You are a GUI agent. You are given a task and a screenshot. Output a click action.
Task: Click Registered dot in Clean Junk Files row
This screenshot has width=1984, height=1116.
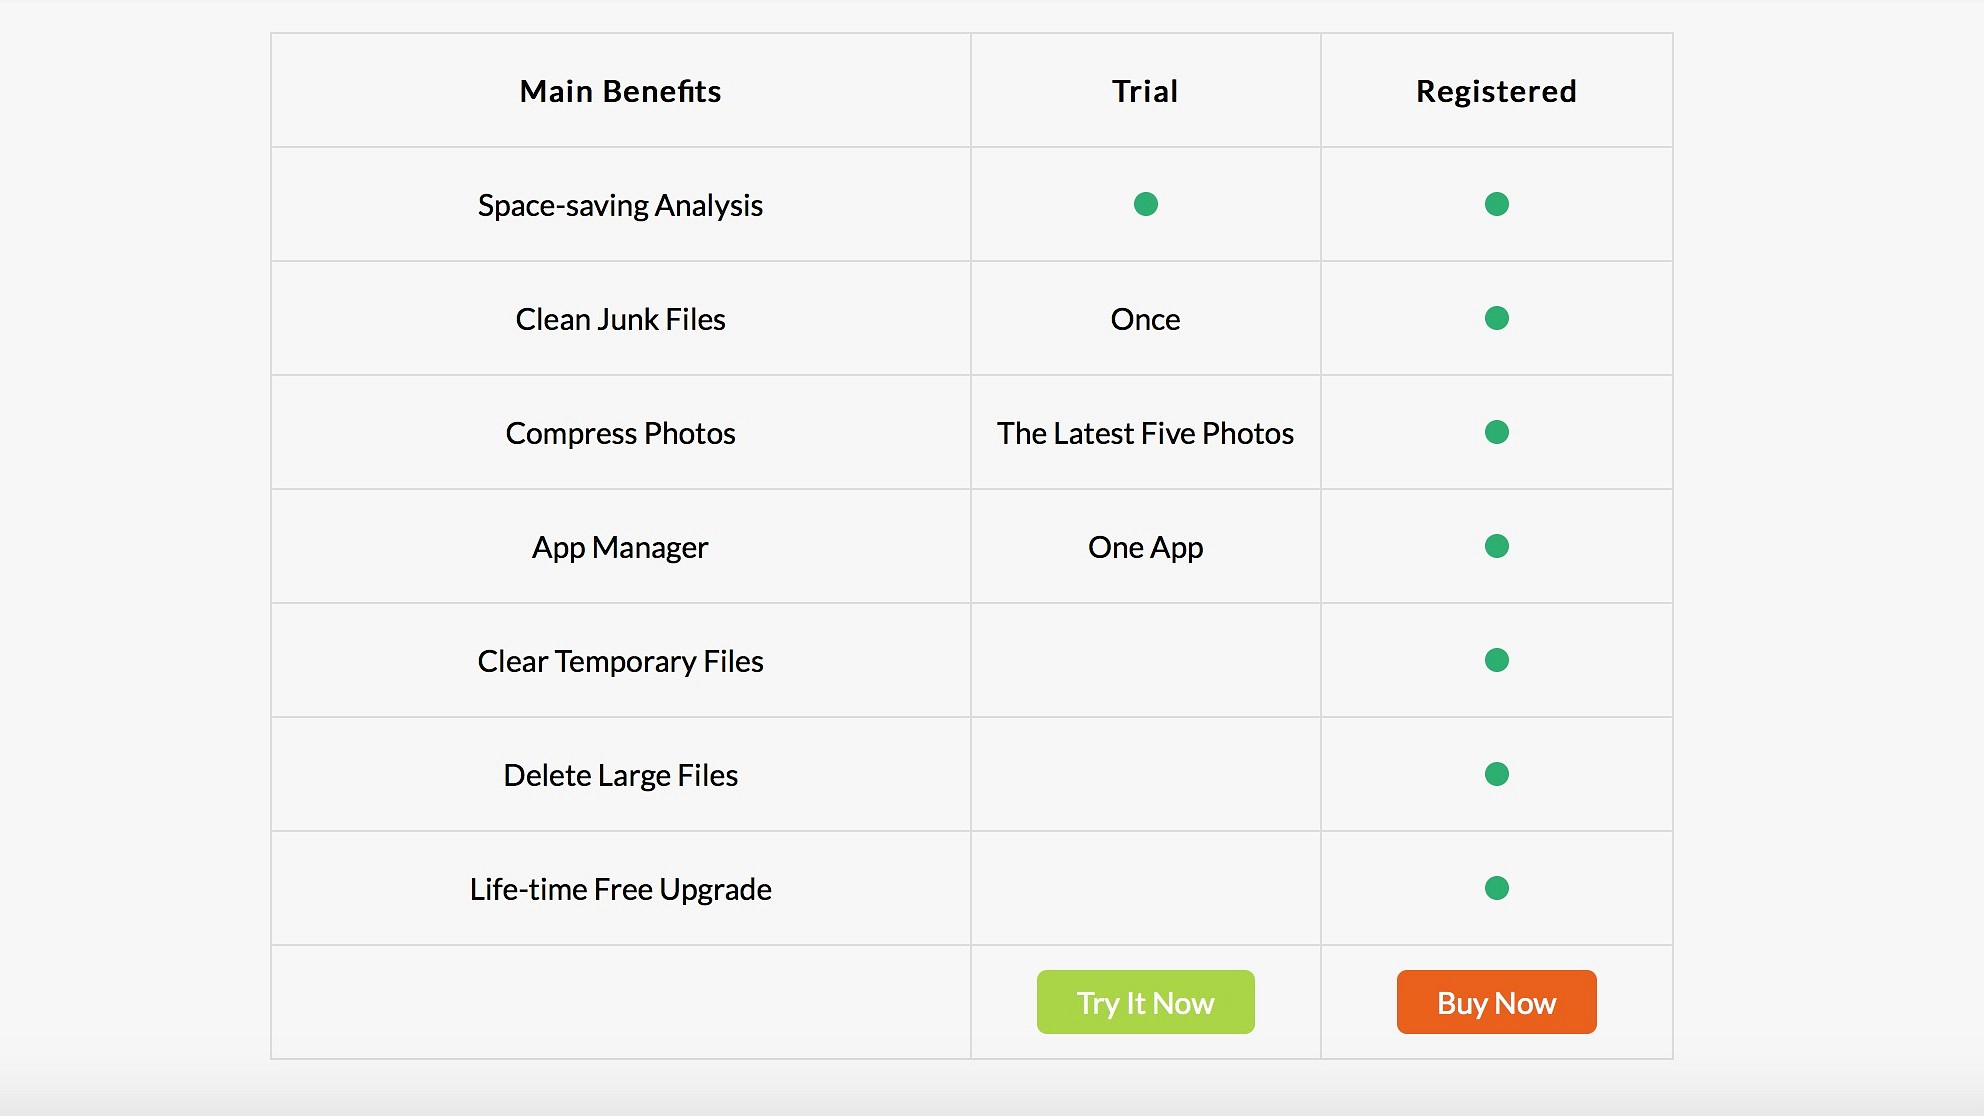pos(1496,318)
